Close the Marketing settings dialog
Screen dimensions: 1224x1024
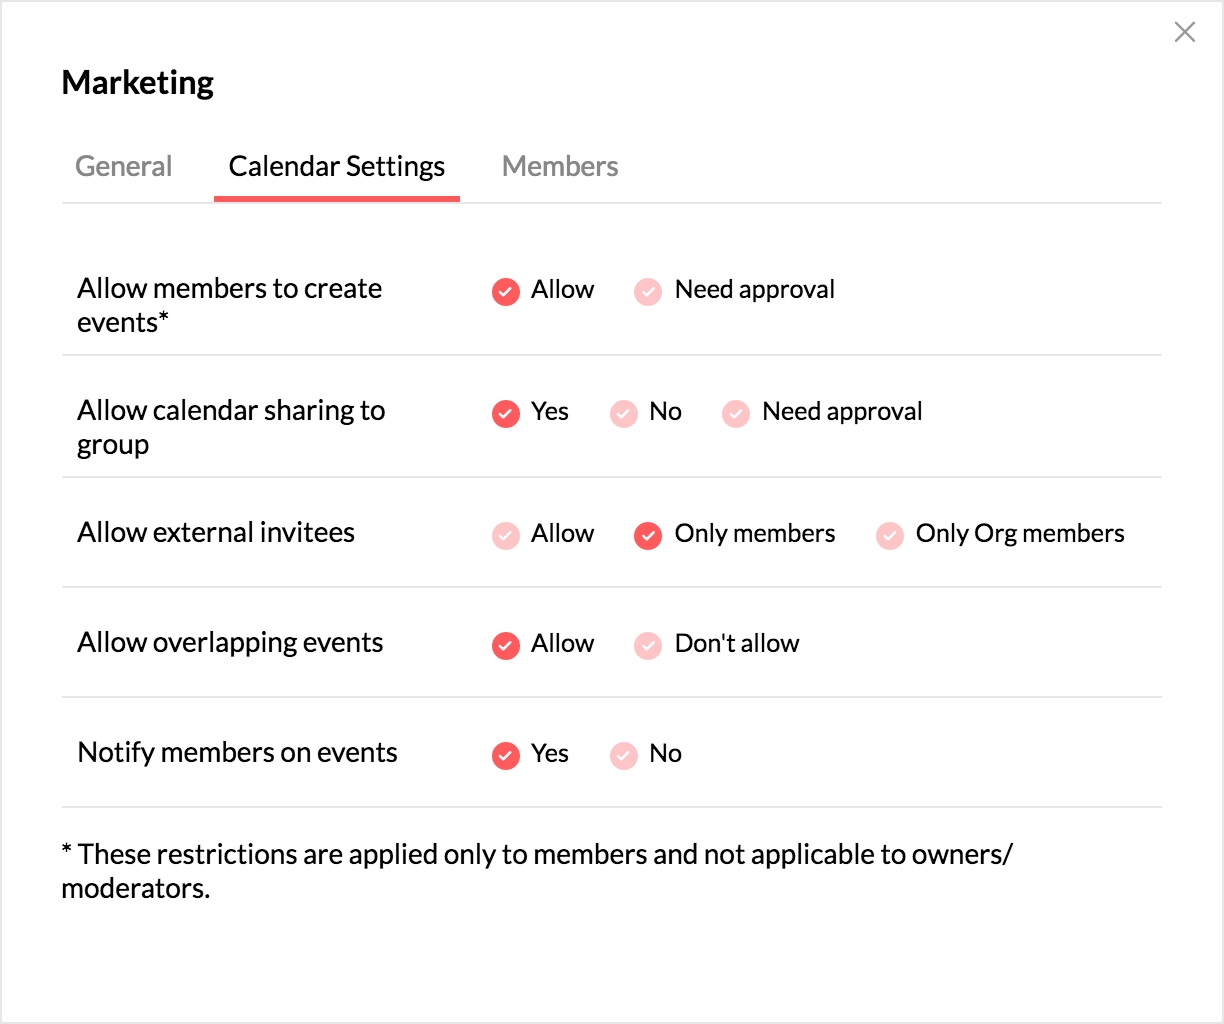(x=1184, y=32)
